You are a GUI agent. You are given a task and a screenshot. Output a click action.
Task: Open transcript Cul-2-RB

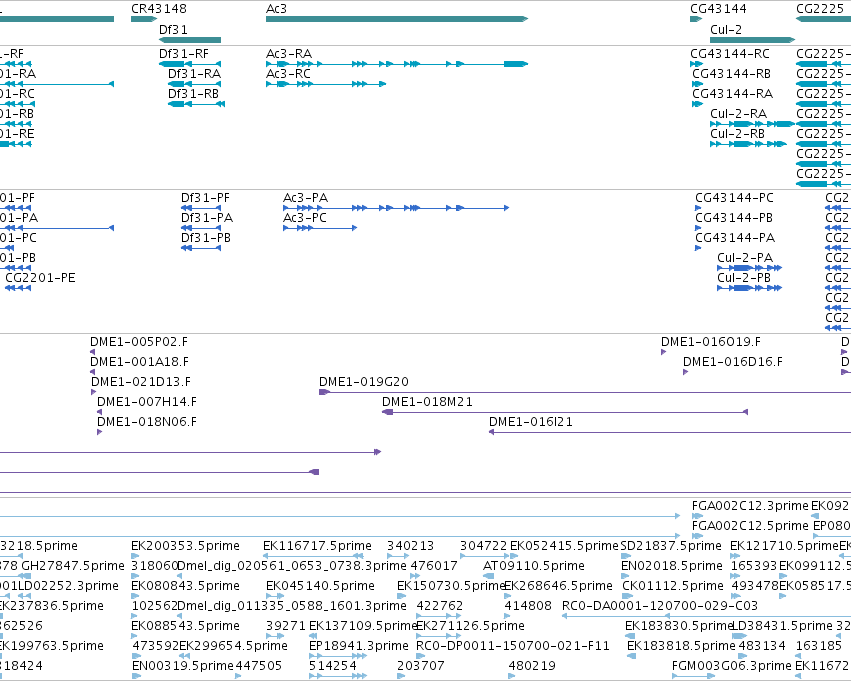click(x=738, y=134)
